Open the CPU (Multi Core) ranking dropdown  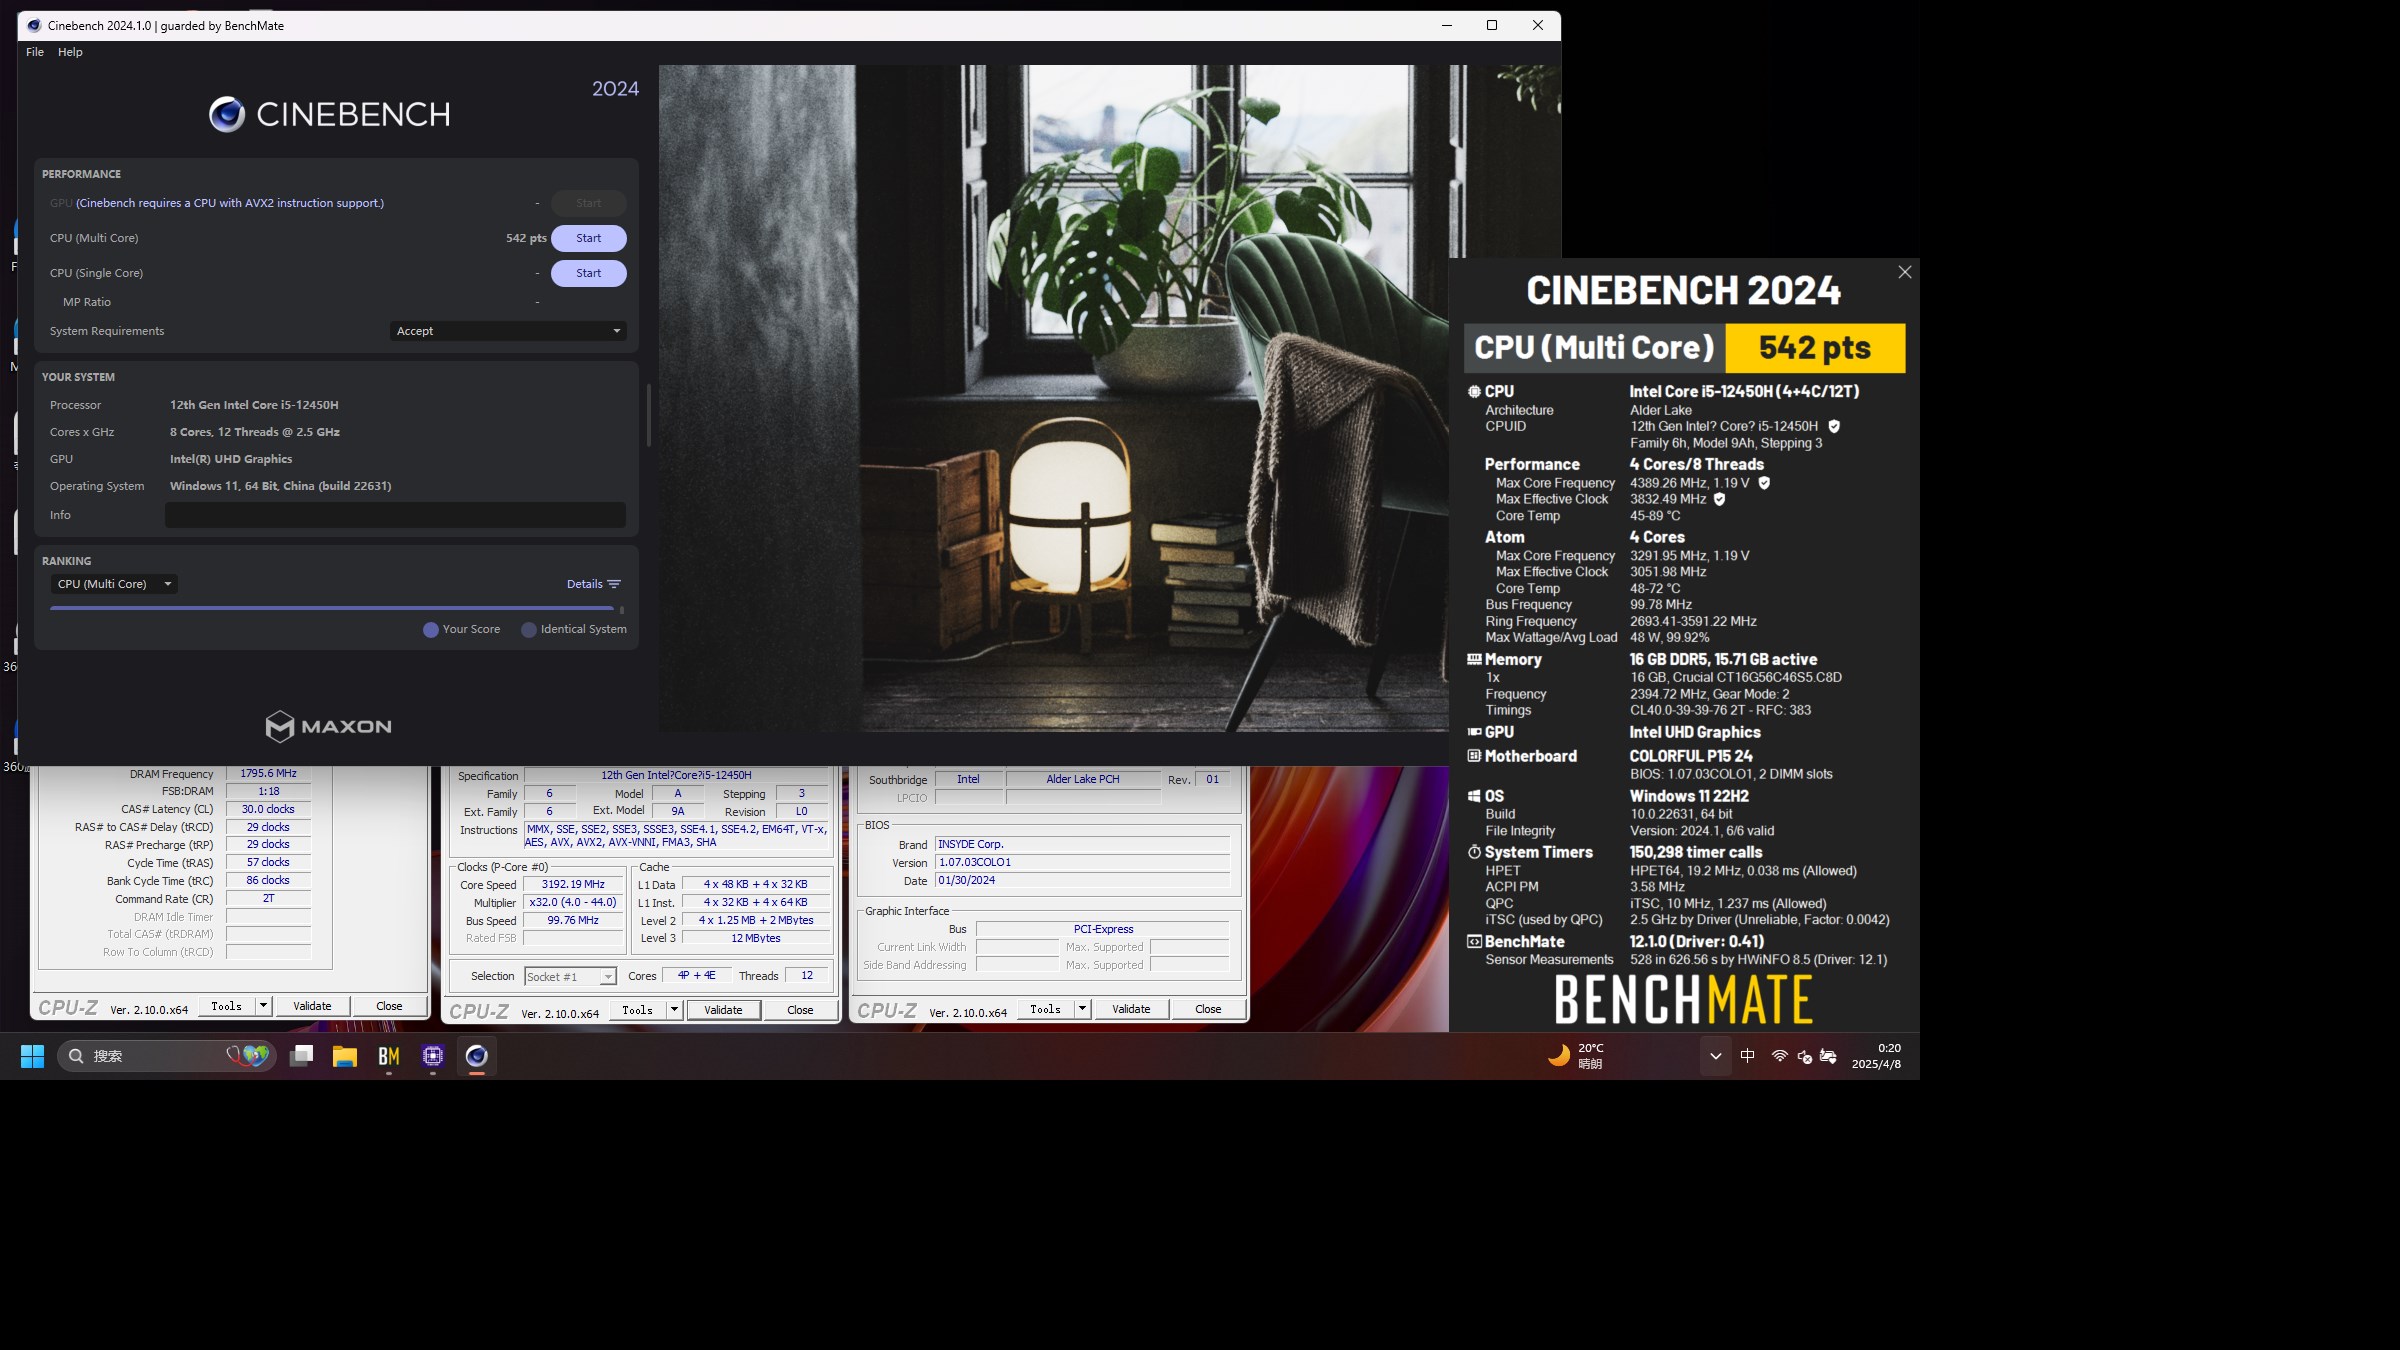(114, 584)
